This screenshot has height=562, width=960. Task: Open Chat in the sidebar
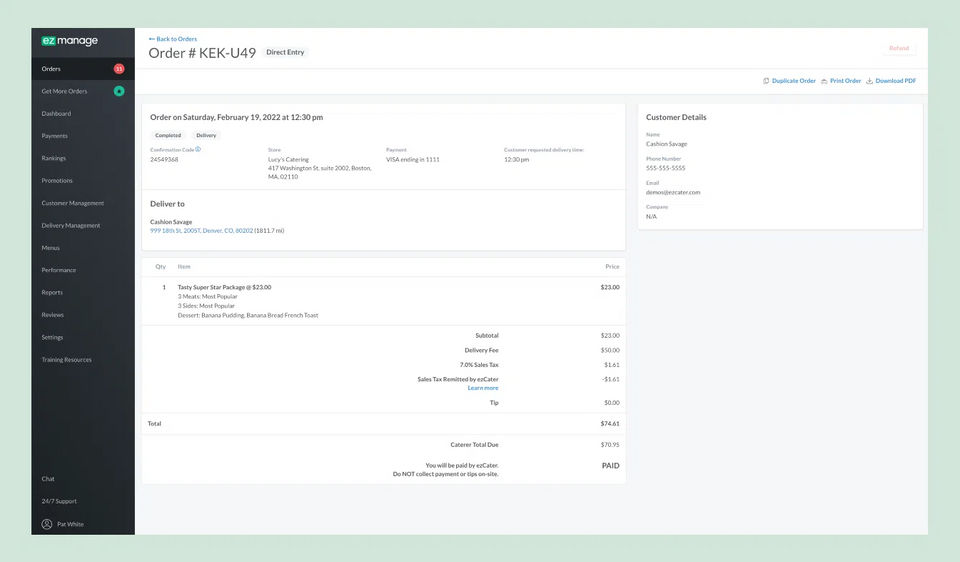tap(48, 479)
